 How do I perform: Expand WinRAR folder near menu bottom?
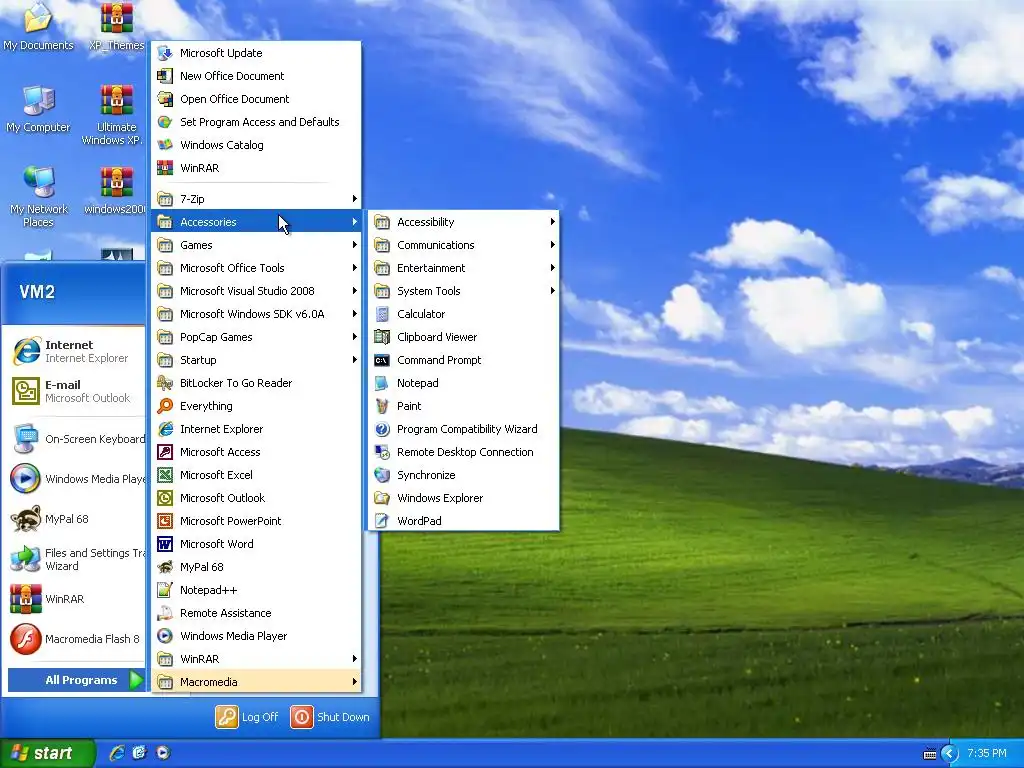pyautogui.click(x=256, y=659)
